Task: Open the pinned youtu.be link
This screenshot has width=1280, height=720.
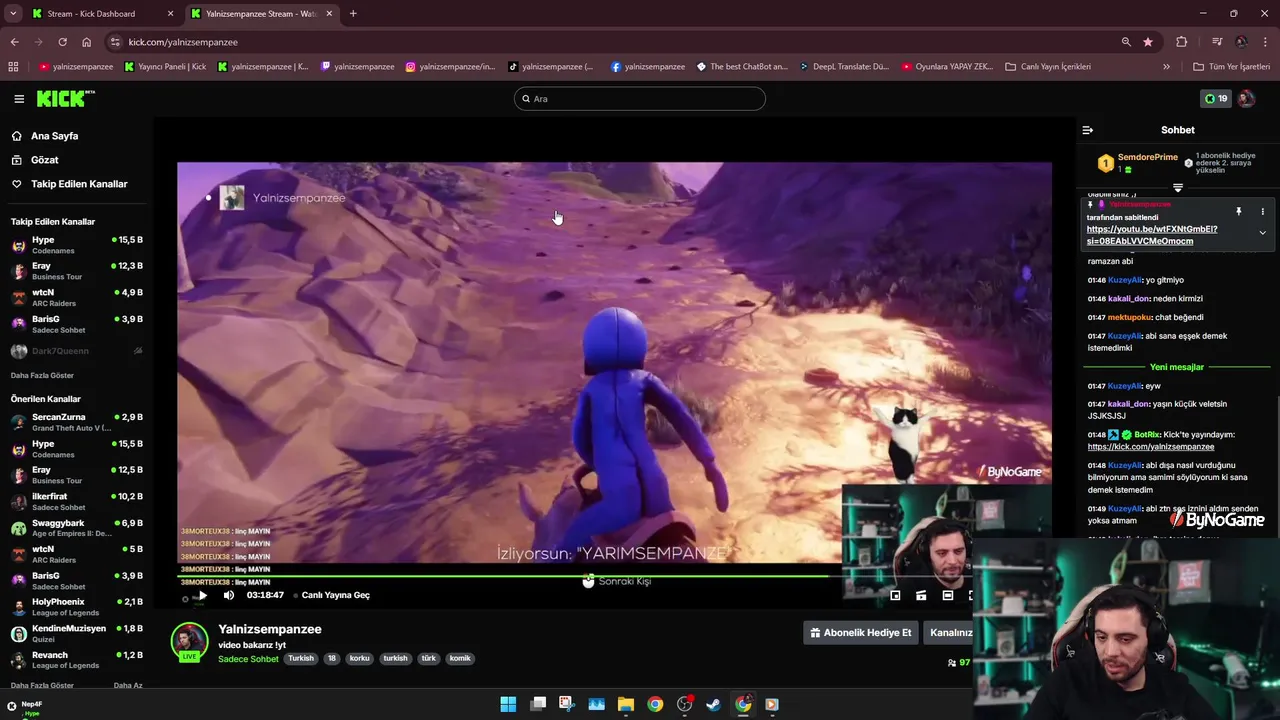Action: (1152, 235)
